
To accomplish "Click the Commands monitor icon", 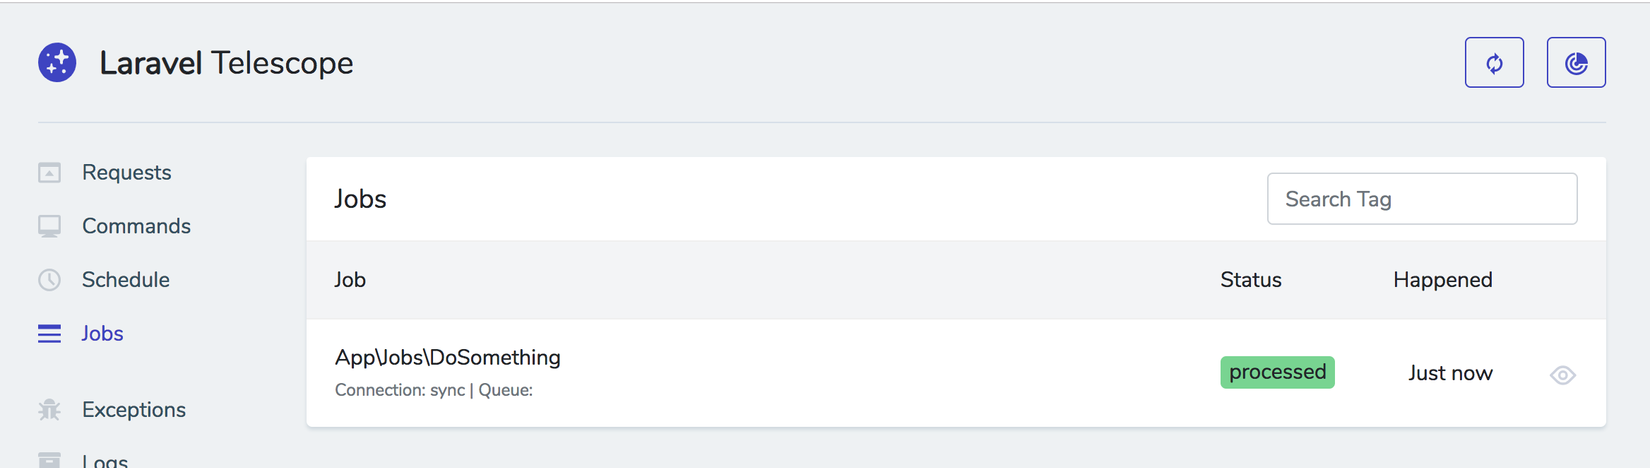I will 49,226.
